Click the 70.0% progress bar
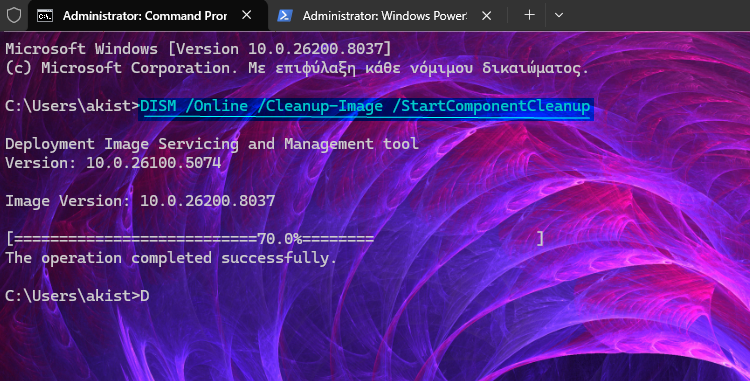Viewport: 750px width, 381px height. pyautogui.click(x=275, y=238)
